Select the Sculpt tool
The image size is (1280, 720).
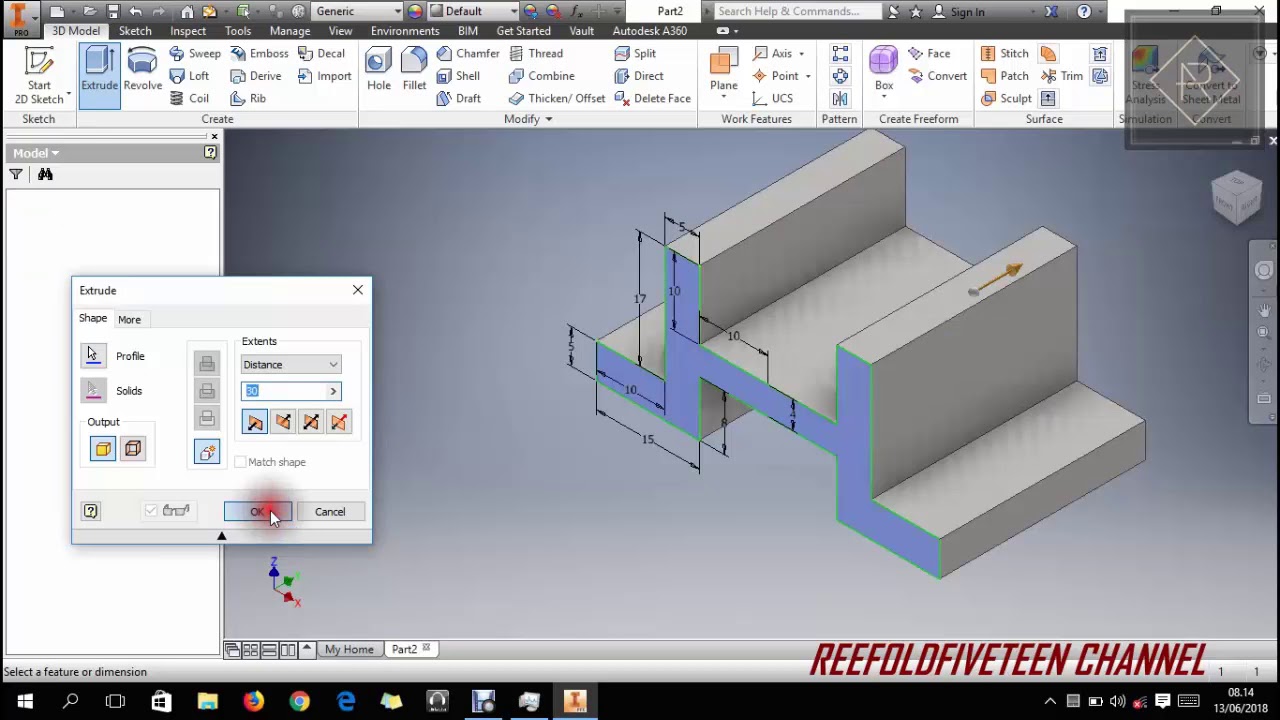[1006, 98]
